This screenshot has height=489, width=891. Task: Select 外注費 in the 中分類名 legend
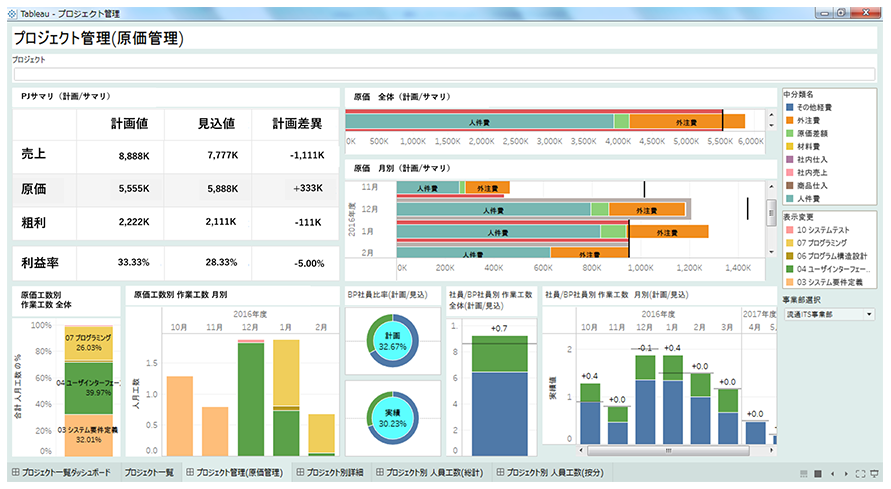[811, 118]
